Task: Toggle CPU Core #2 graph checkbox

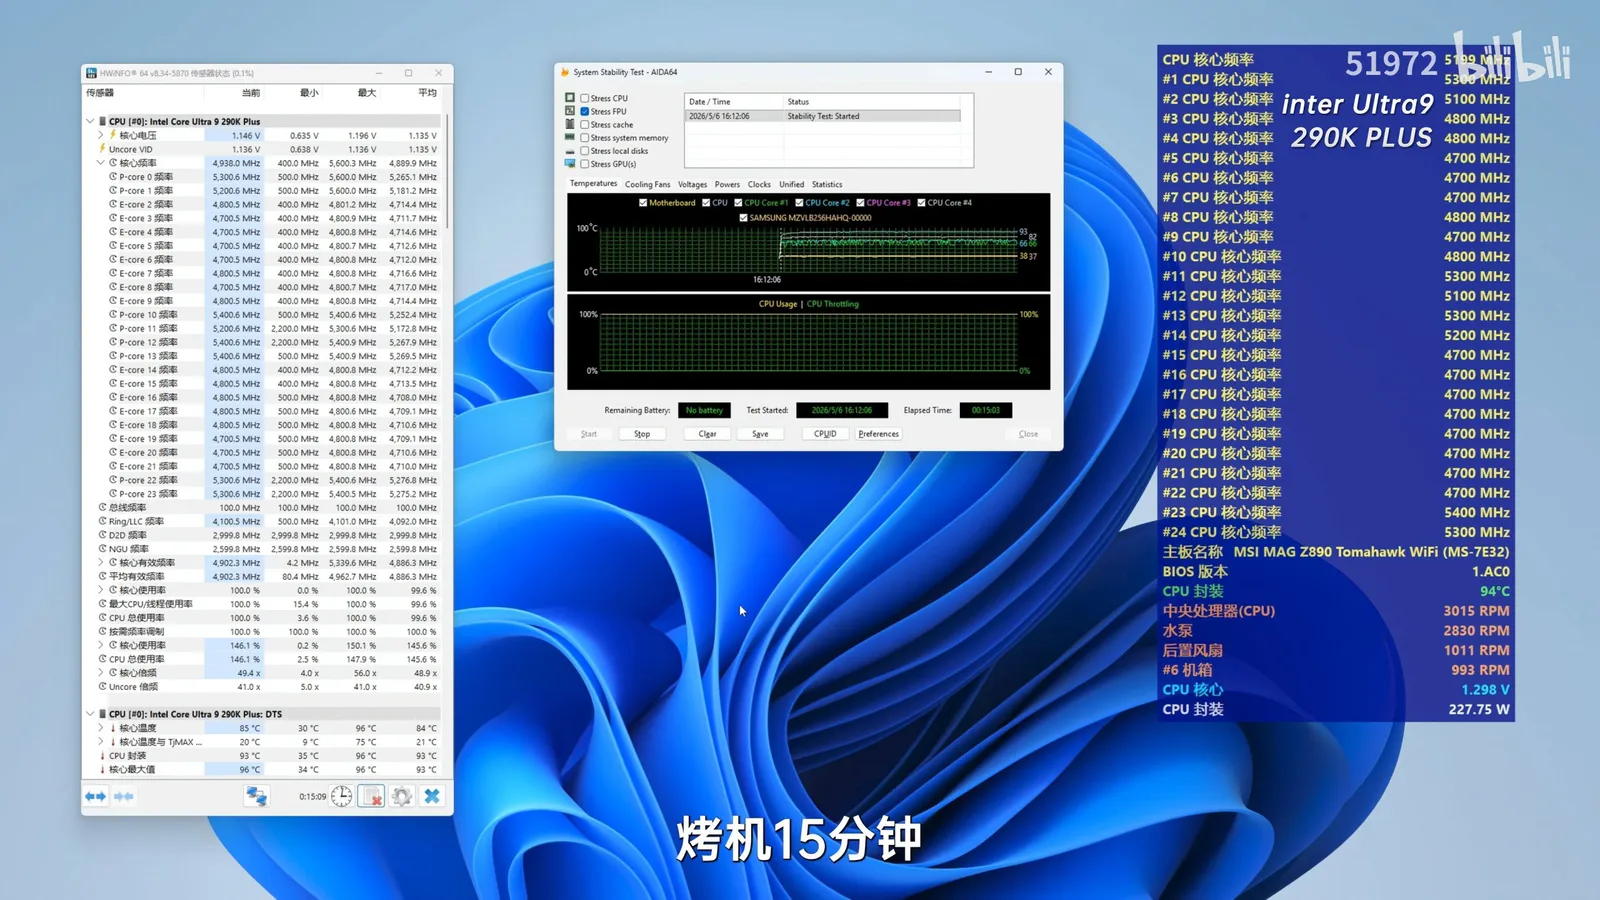Action: click(799, 203)
